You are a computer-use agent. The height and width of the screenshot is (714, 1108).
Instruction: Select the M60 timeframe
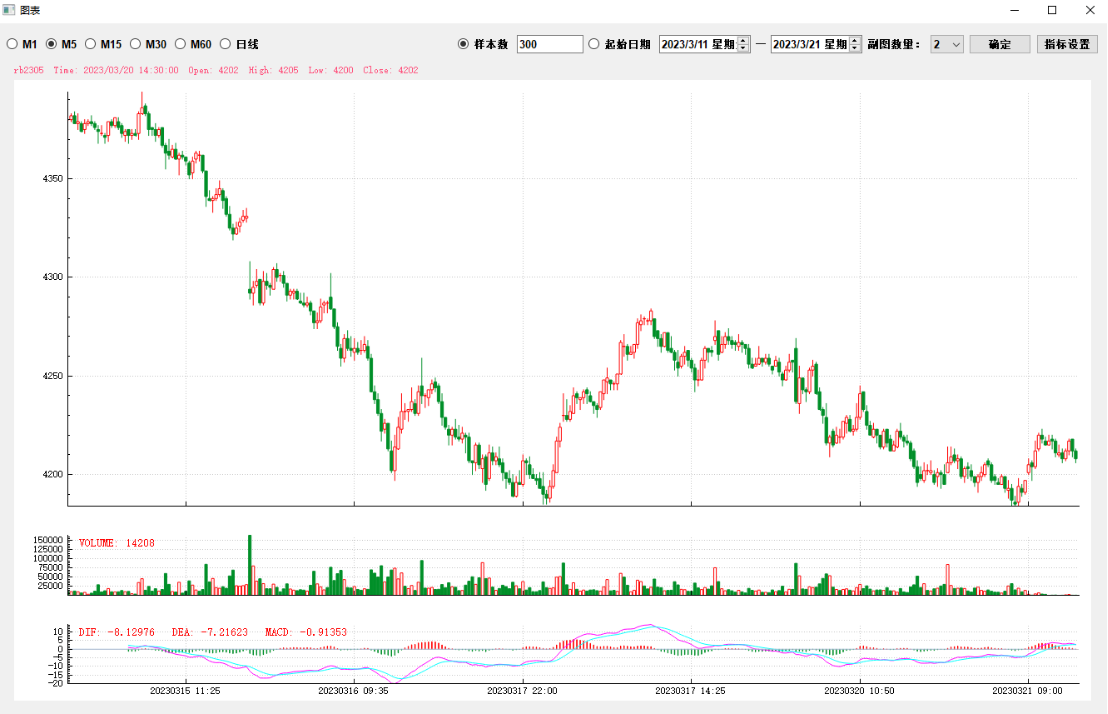pyautogui.click(x=181, y=44)
